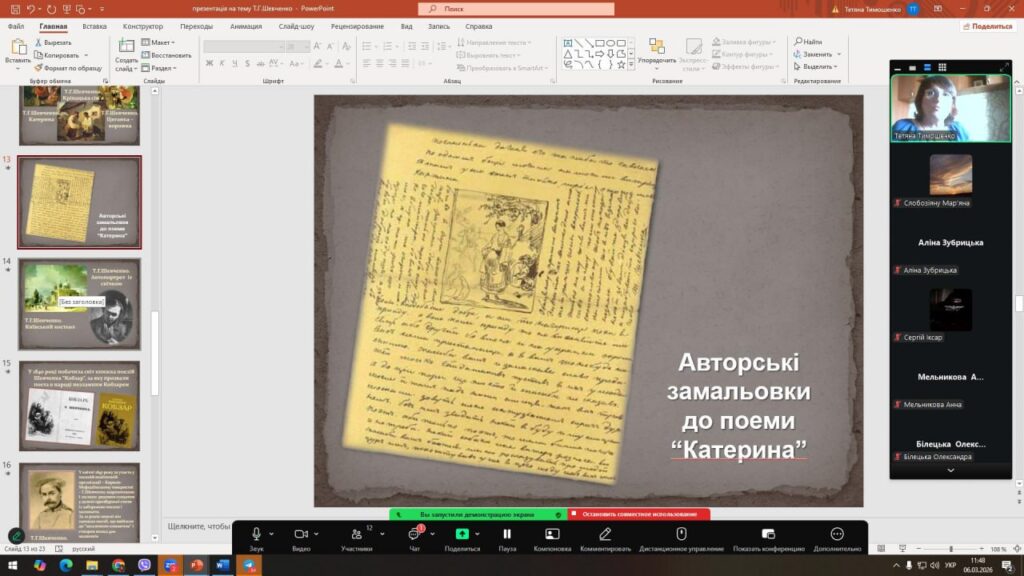Mute microphone with the Звук button
Viewport: 1024px width, 576px height.
coord(256,535)
